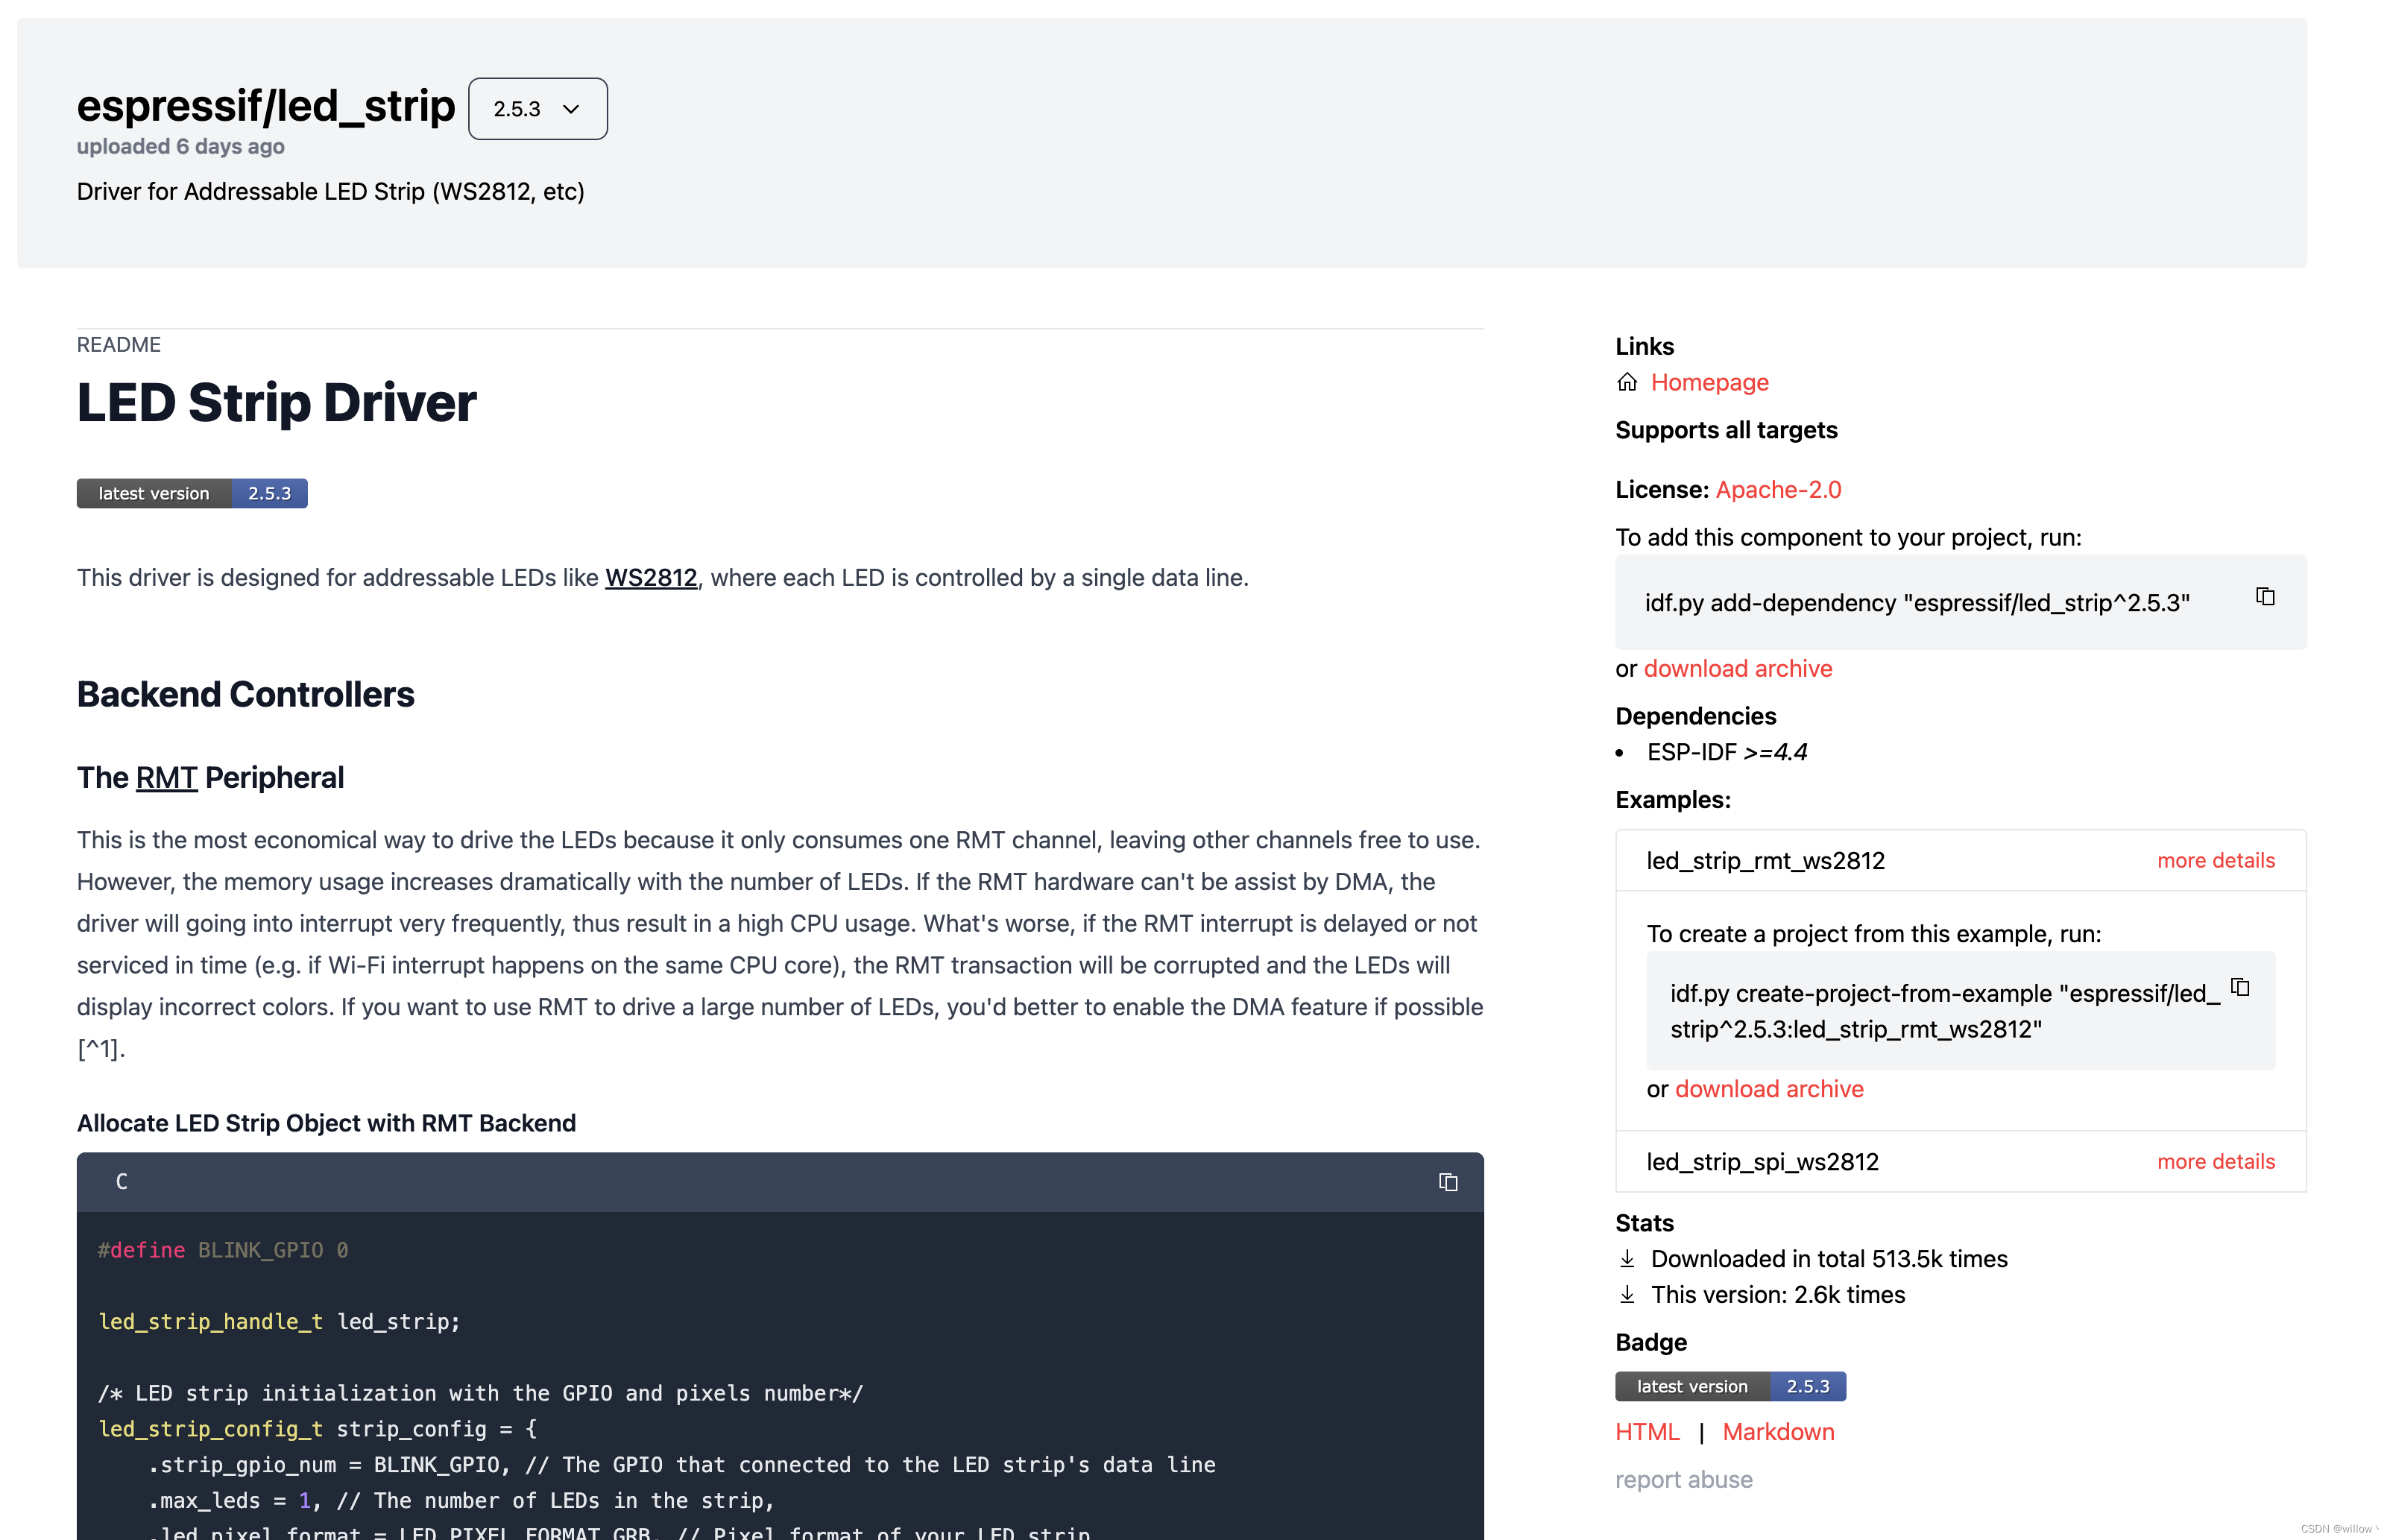
Task: Click the WS2812 hyperlink in description
Action: pos(650,578)
